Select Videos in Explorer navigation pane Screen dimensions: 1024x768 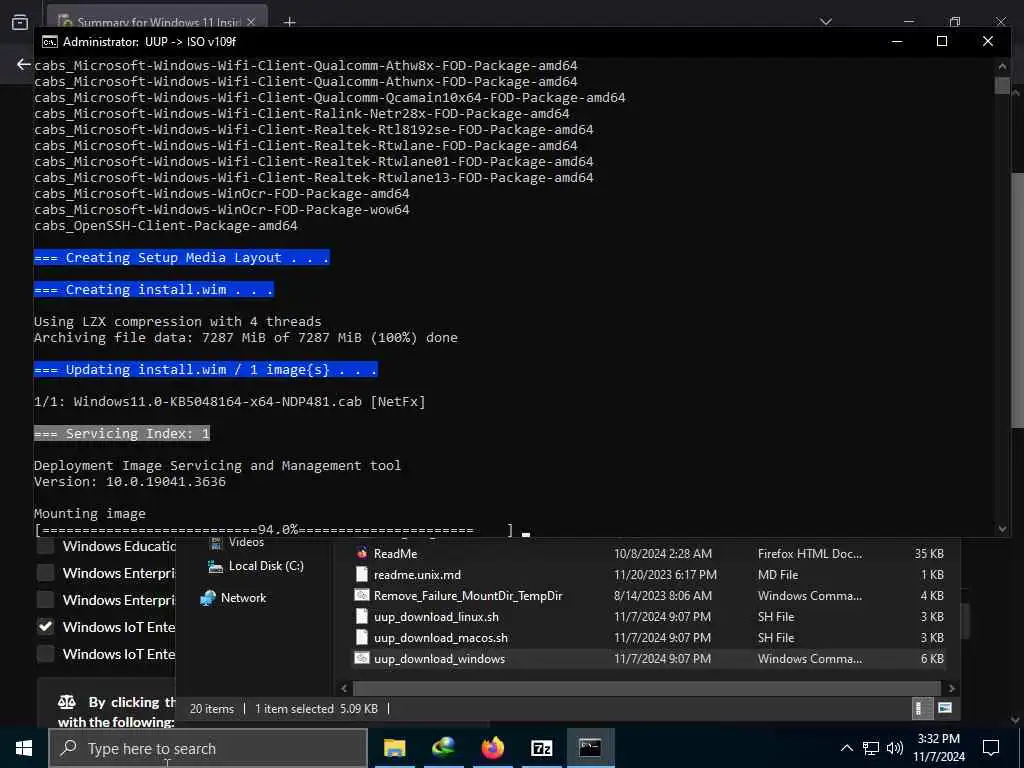pos(246,542)
